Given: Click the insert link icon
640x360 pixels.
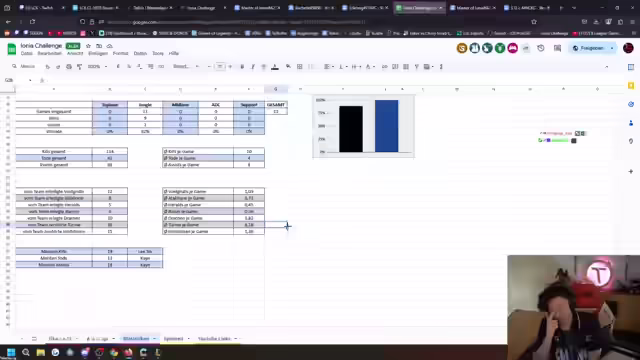Looking at the screenshot, I should tap(384, 67).
